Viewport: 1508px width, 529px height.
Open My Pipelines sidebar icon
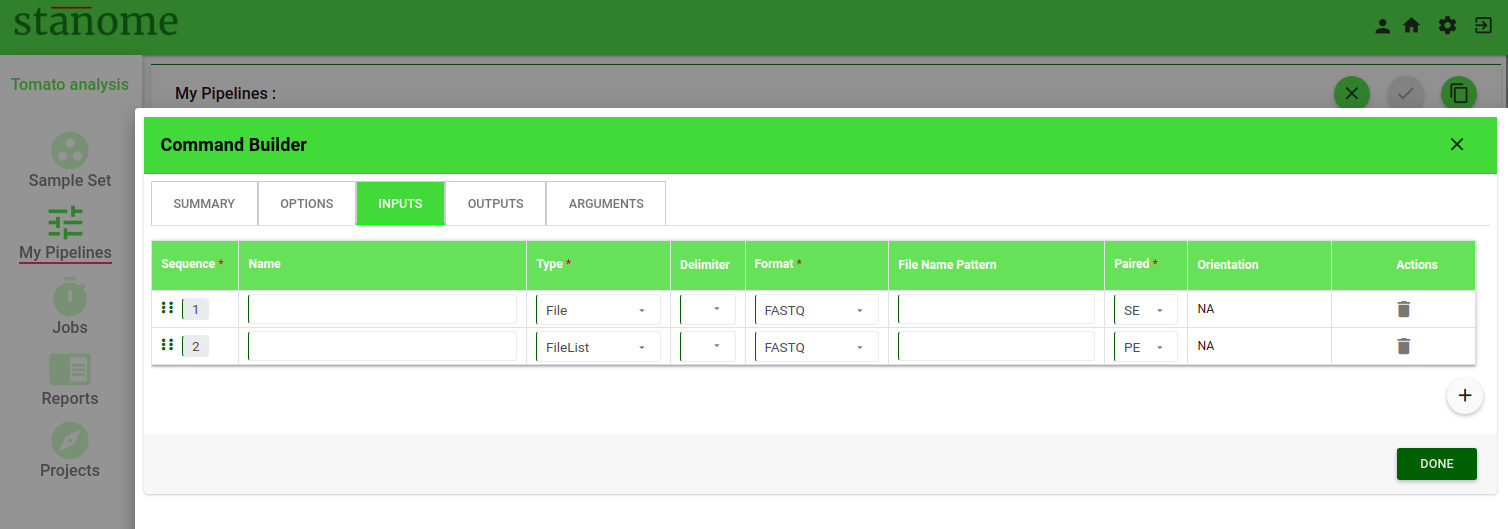tap(66, 222)
